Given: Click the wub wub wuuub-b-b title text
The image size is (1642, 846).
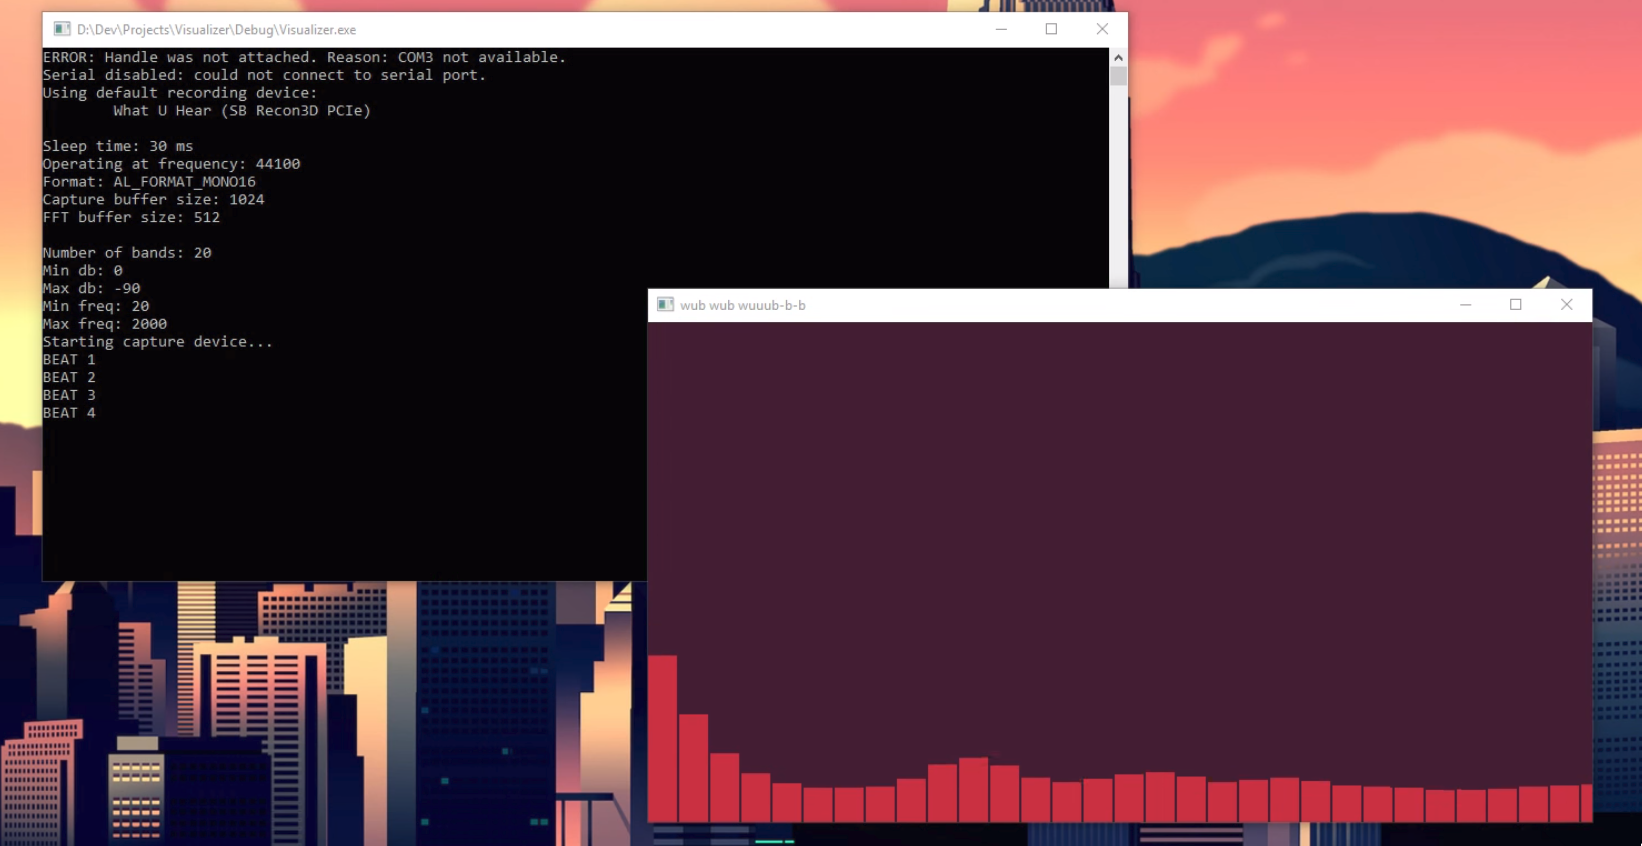Looking at the screenshot, I should pos(742,305).
